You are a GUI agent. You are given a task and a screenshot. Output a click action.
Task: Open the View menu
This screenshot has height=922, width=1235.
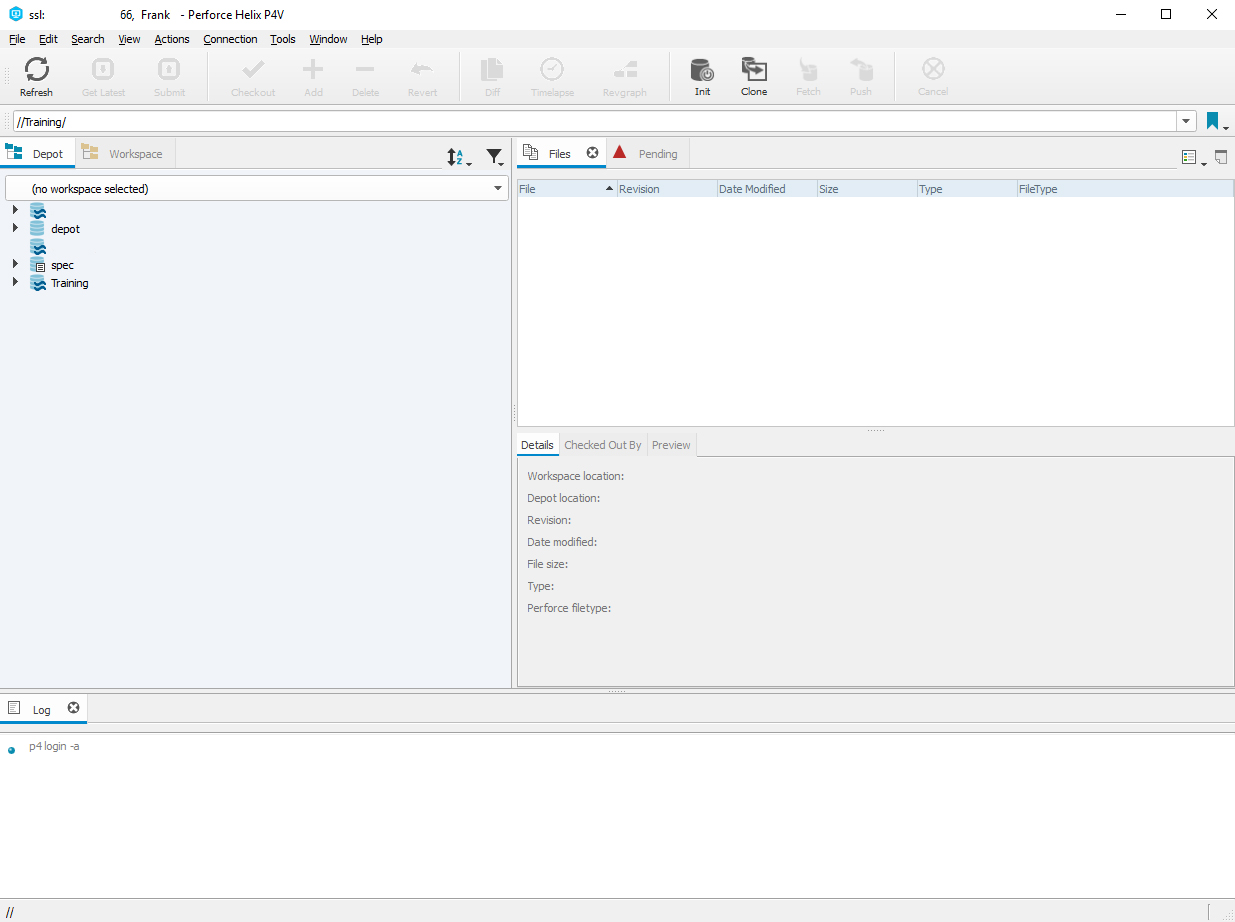(x=129, y=39)
